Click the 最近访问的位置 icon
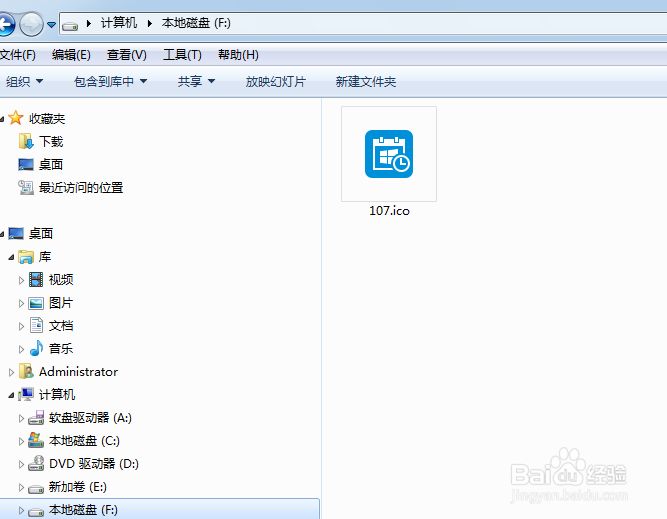 click(x=26, y=187)
